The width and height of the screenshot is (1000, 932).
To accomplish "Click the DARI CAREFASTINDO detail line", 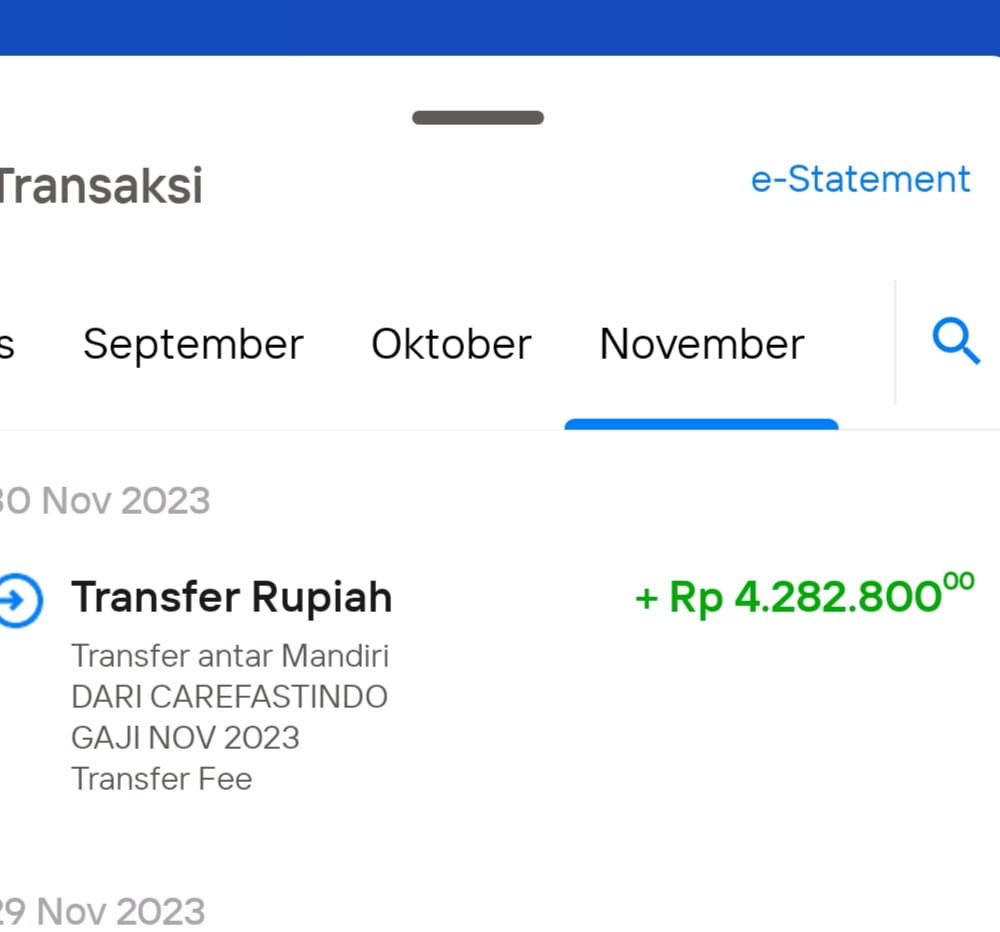I will pyautogui.click(x=230, y=697).
